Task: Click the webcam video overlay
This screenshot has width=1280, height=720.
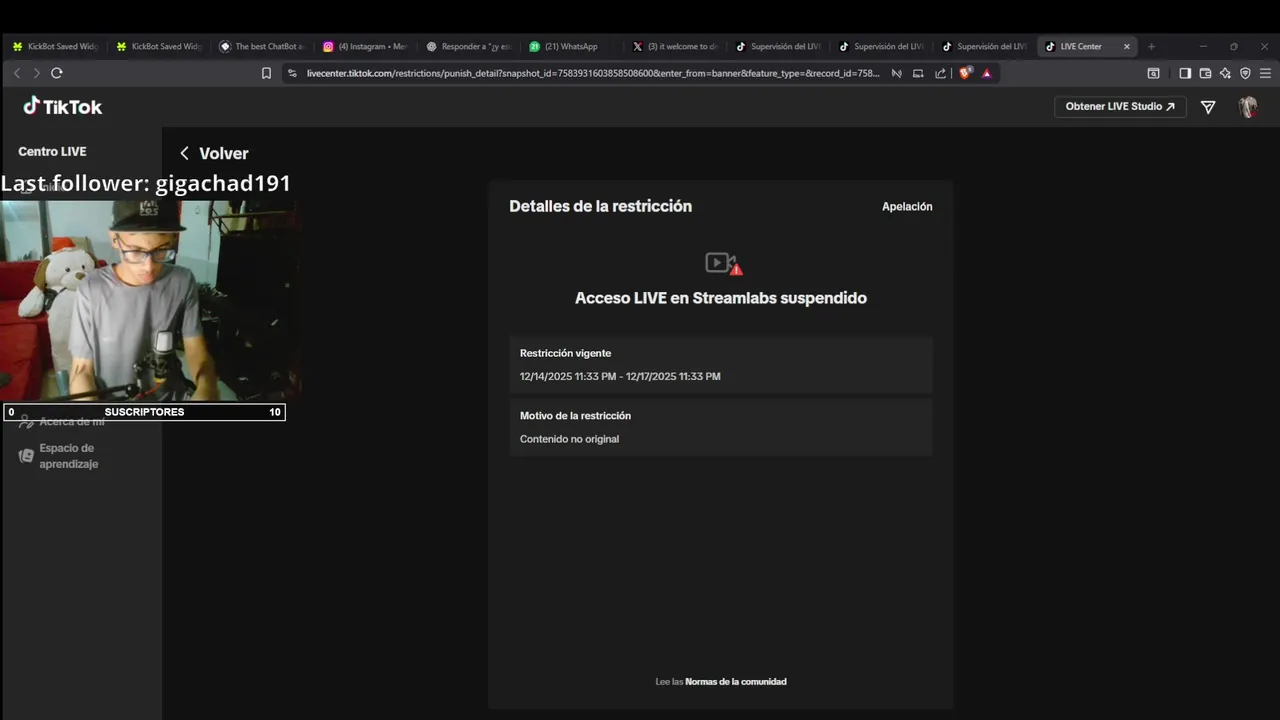Action: click(x=150, y=300)
